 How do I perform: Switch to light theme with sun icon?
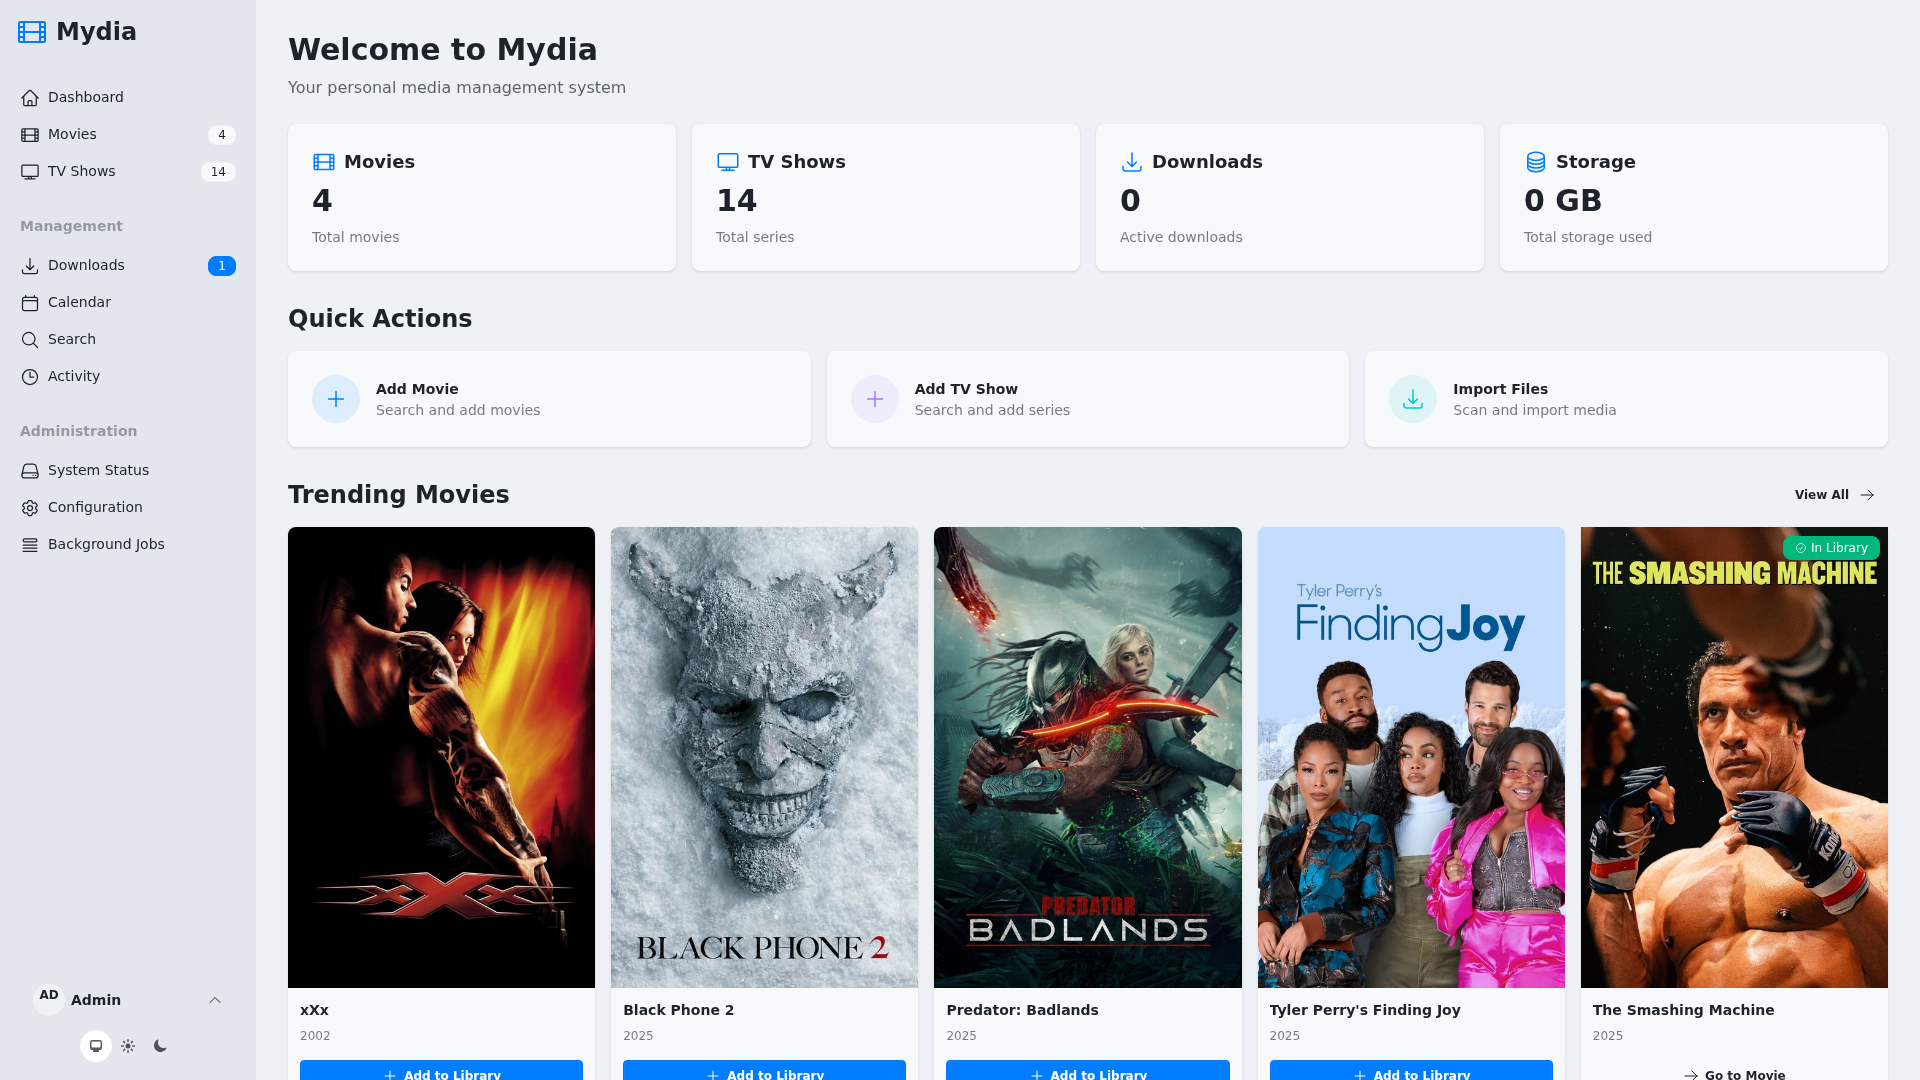point(128,1046)
